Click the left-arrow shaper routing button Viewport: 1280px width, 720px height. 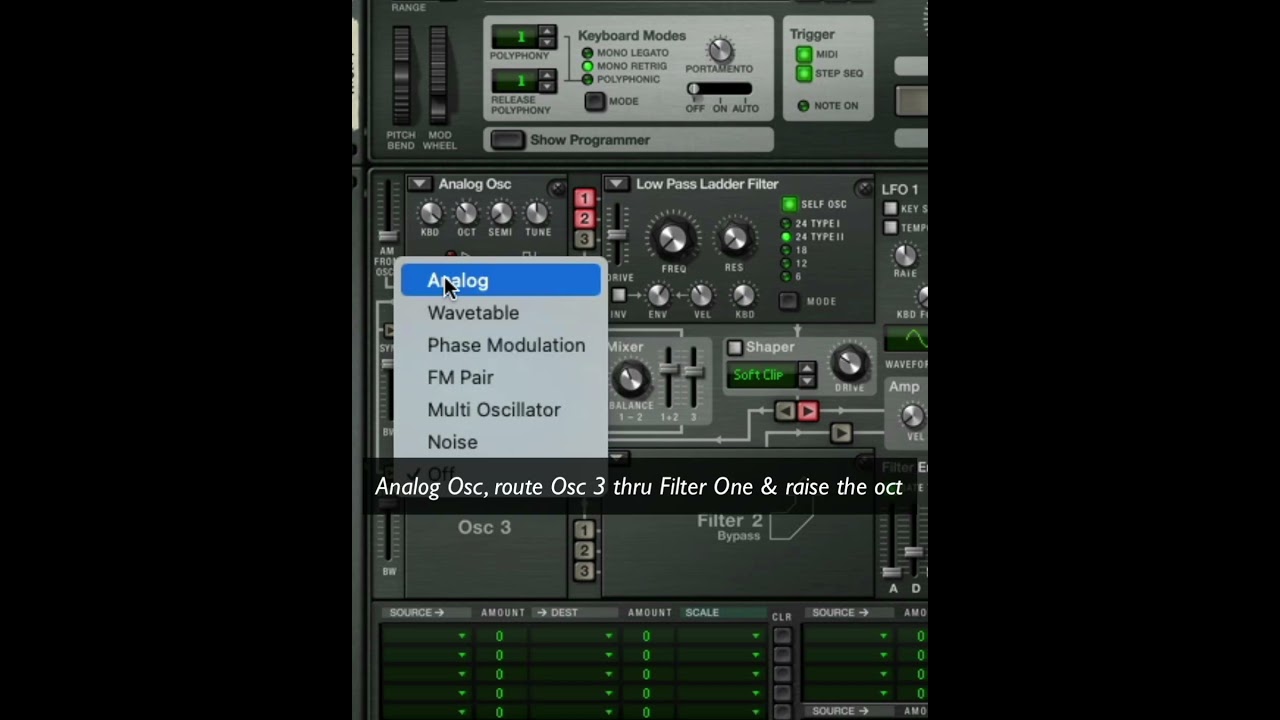click(x=785, y=411)
